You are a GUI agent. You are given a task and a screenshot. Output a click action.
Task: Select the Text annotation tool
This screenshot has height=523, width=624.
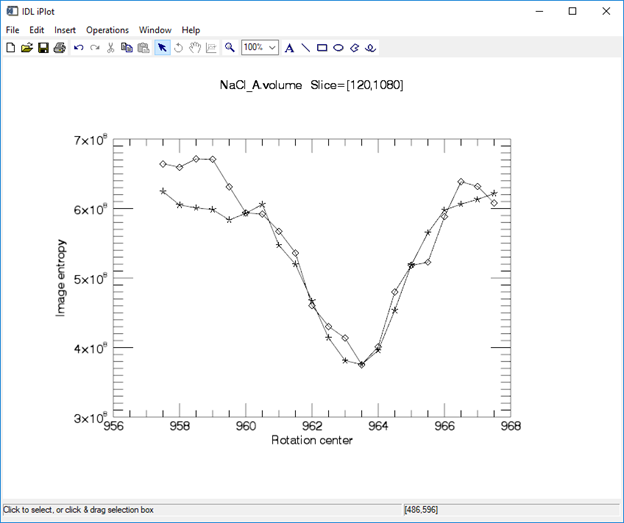[289, 48]
